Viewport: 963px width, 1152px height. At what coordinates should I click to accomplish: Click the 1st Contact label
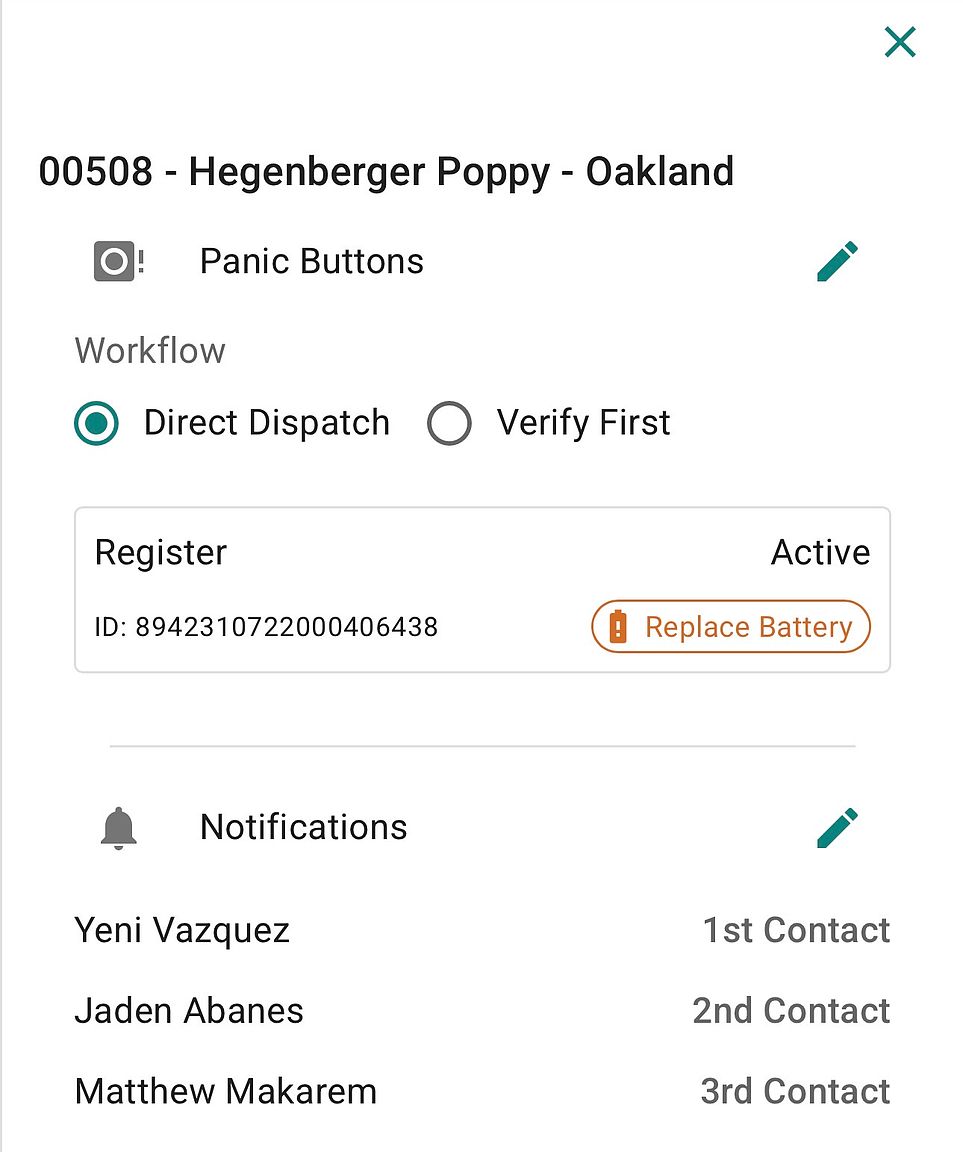click(x=796, y=930)
